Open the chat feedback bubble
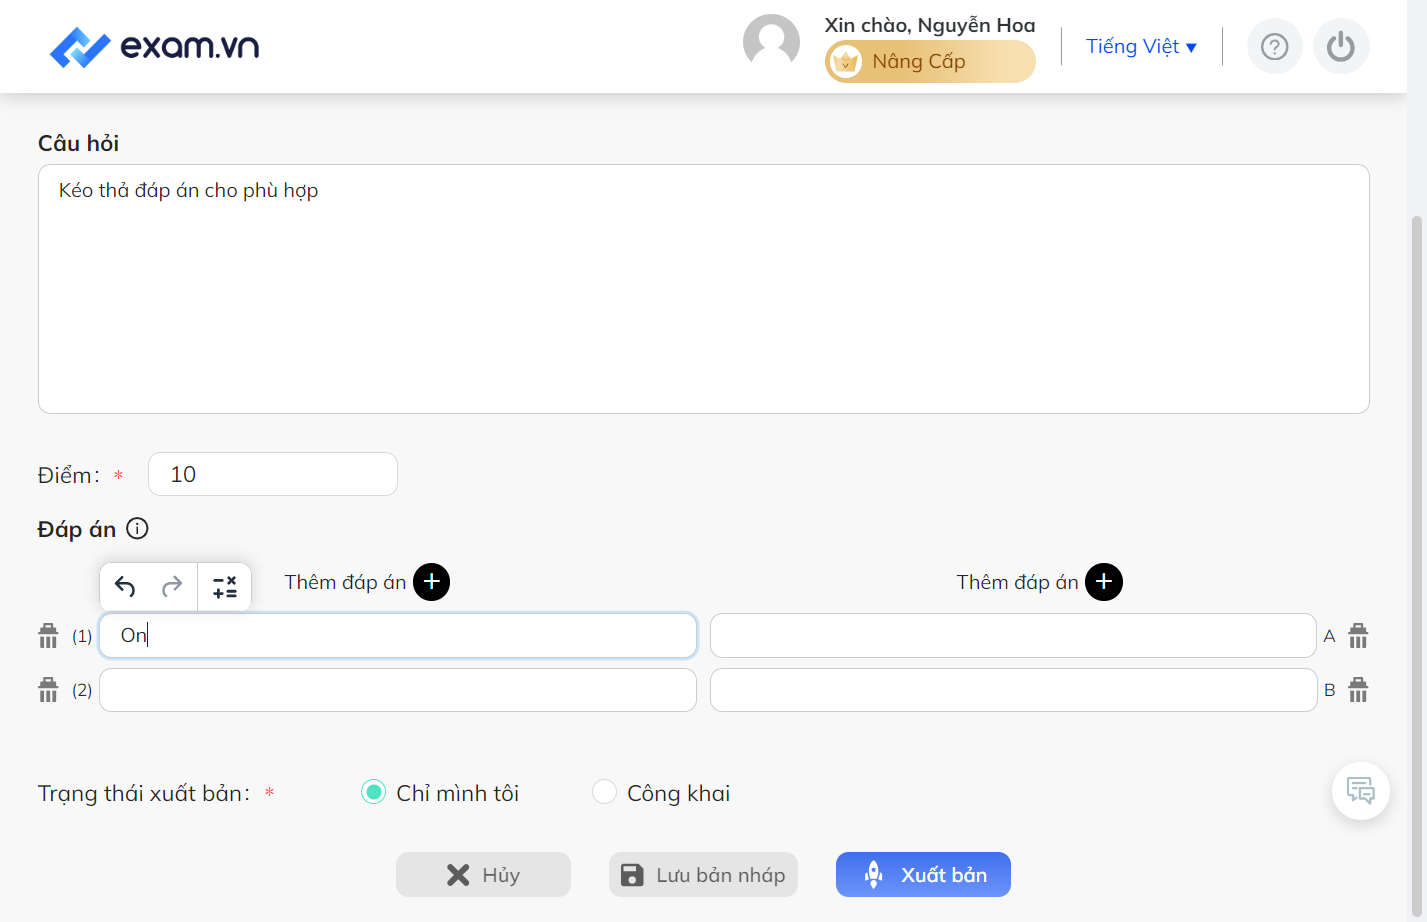This screenshot has height=922, width=1427. [1361, 791]
